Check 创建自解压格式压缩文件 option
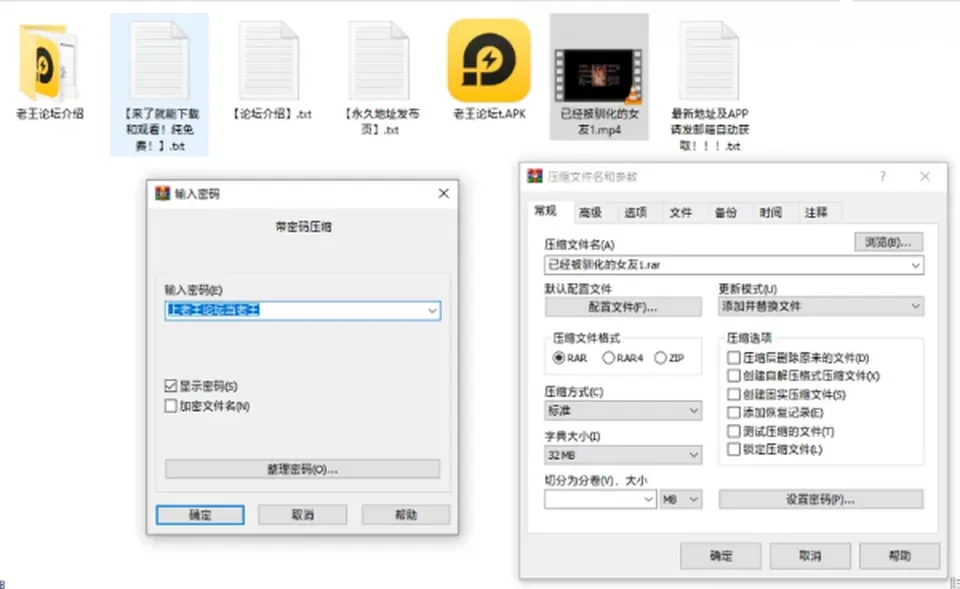This screenshot has height=589, width=960. [x=733, y=375]
